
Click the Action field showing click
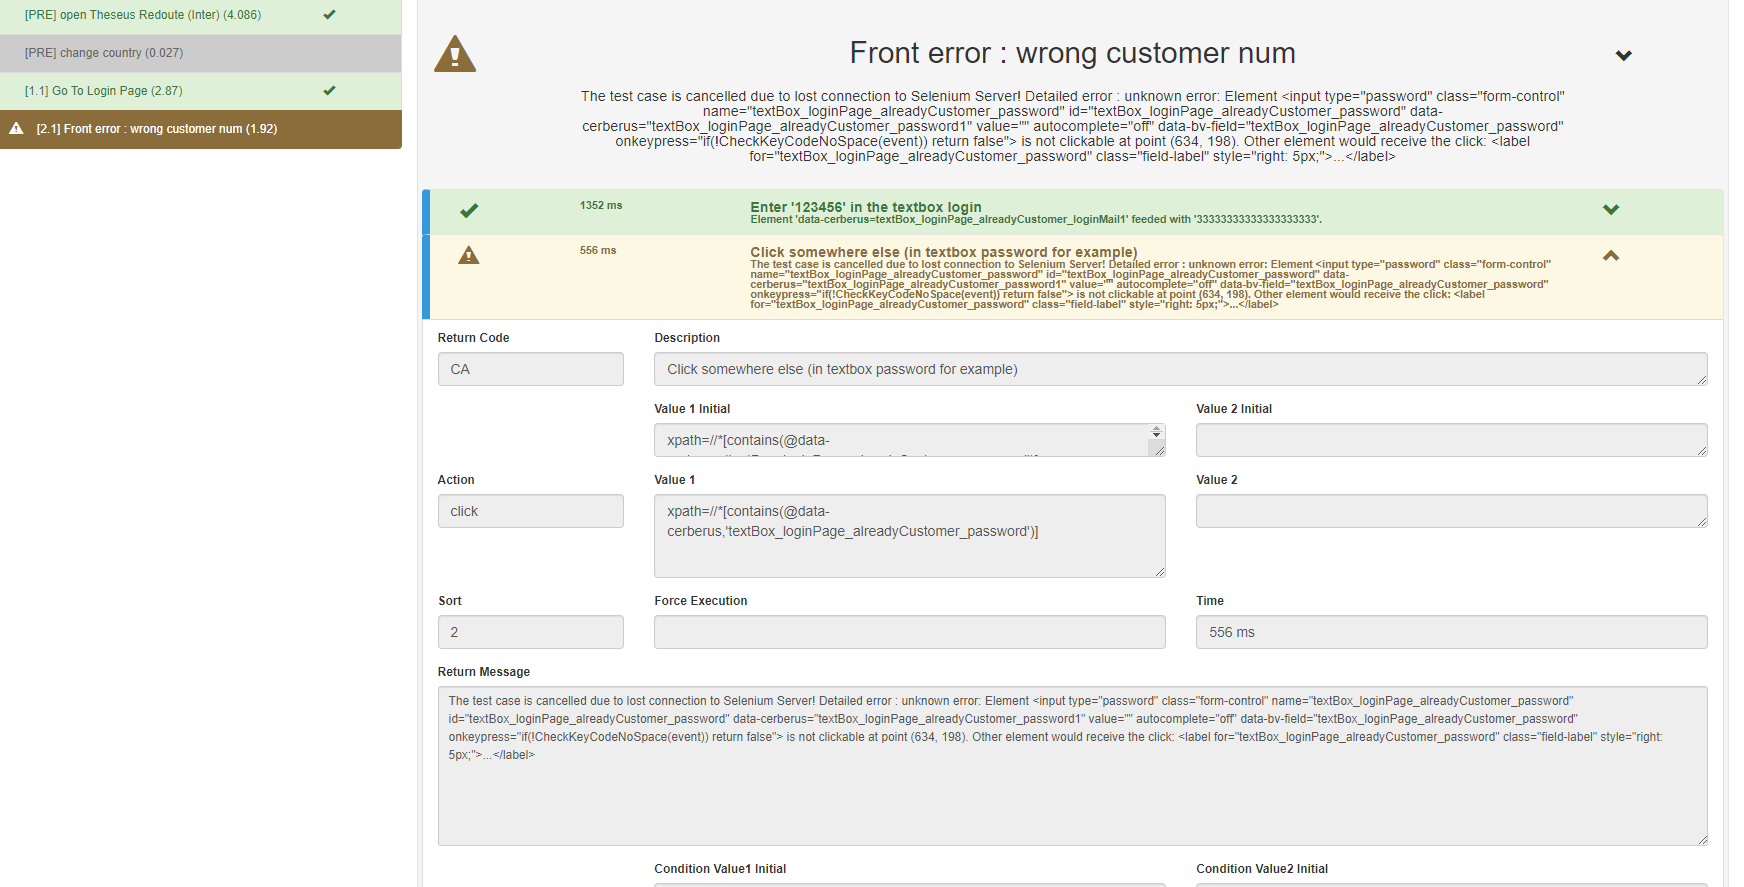[x=531, y=511]
